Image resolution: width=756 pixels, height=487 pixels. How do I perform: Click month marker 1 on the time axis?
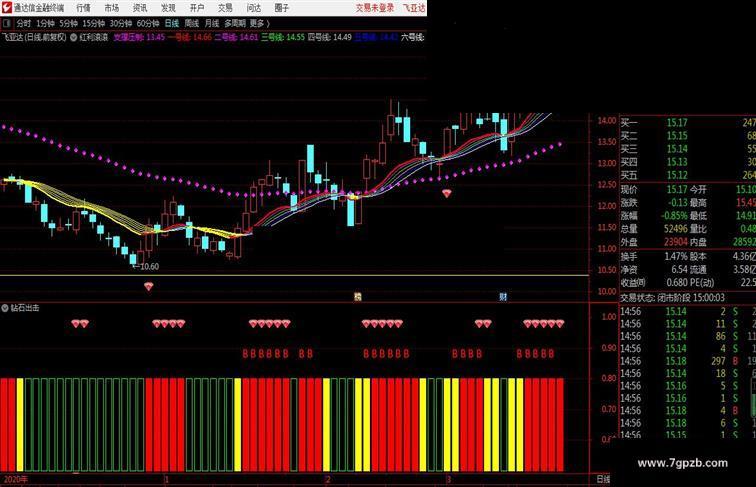(x=166, y=479)
